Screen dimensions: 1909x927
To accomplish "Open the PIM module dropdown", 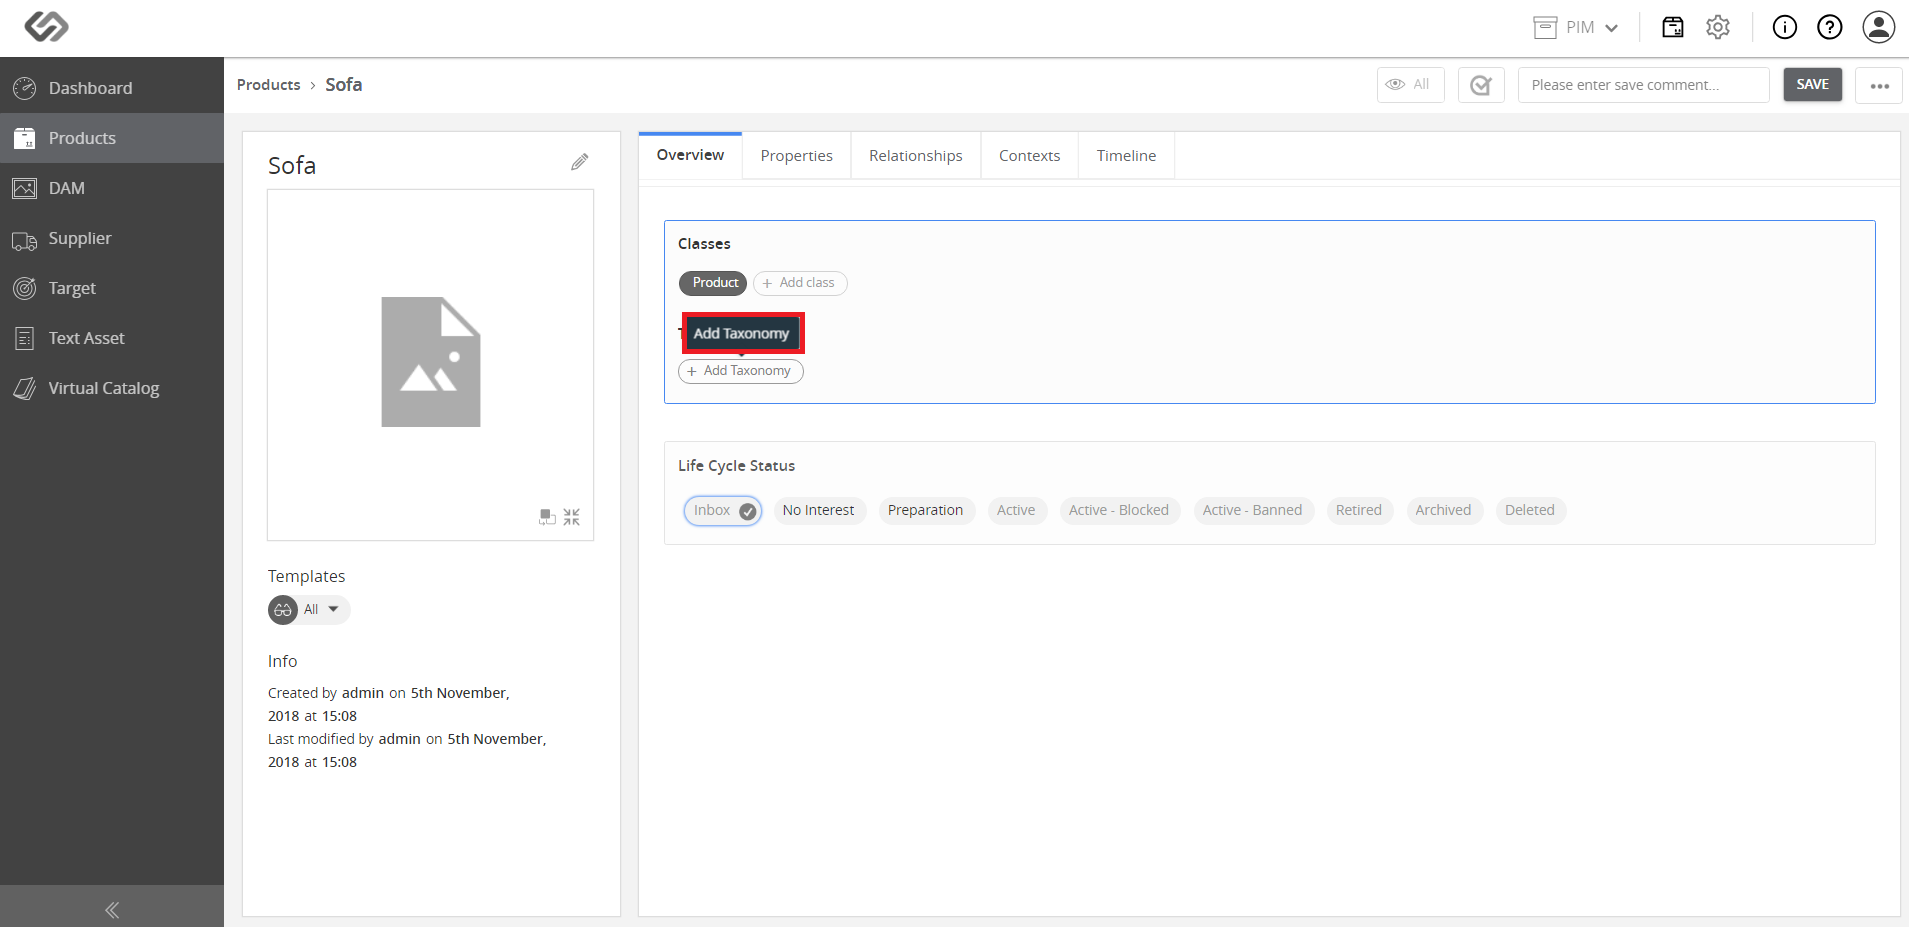I will [1576, 28].
